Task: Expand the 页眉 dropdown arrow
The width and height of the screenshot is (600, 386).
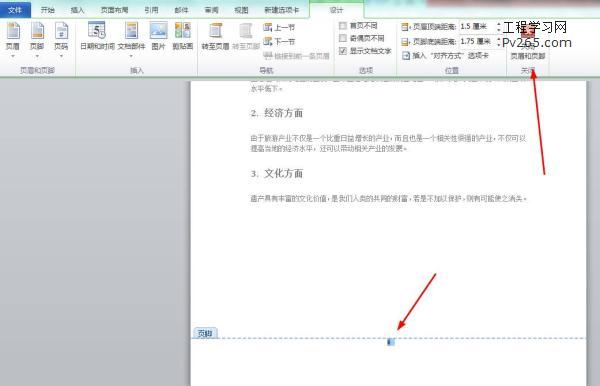Action: click(13, 56)
